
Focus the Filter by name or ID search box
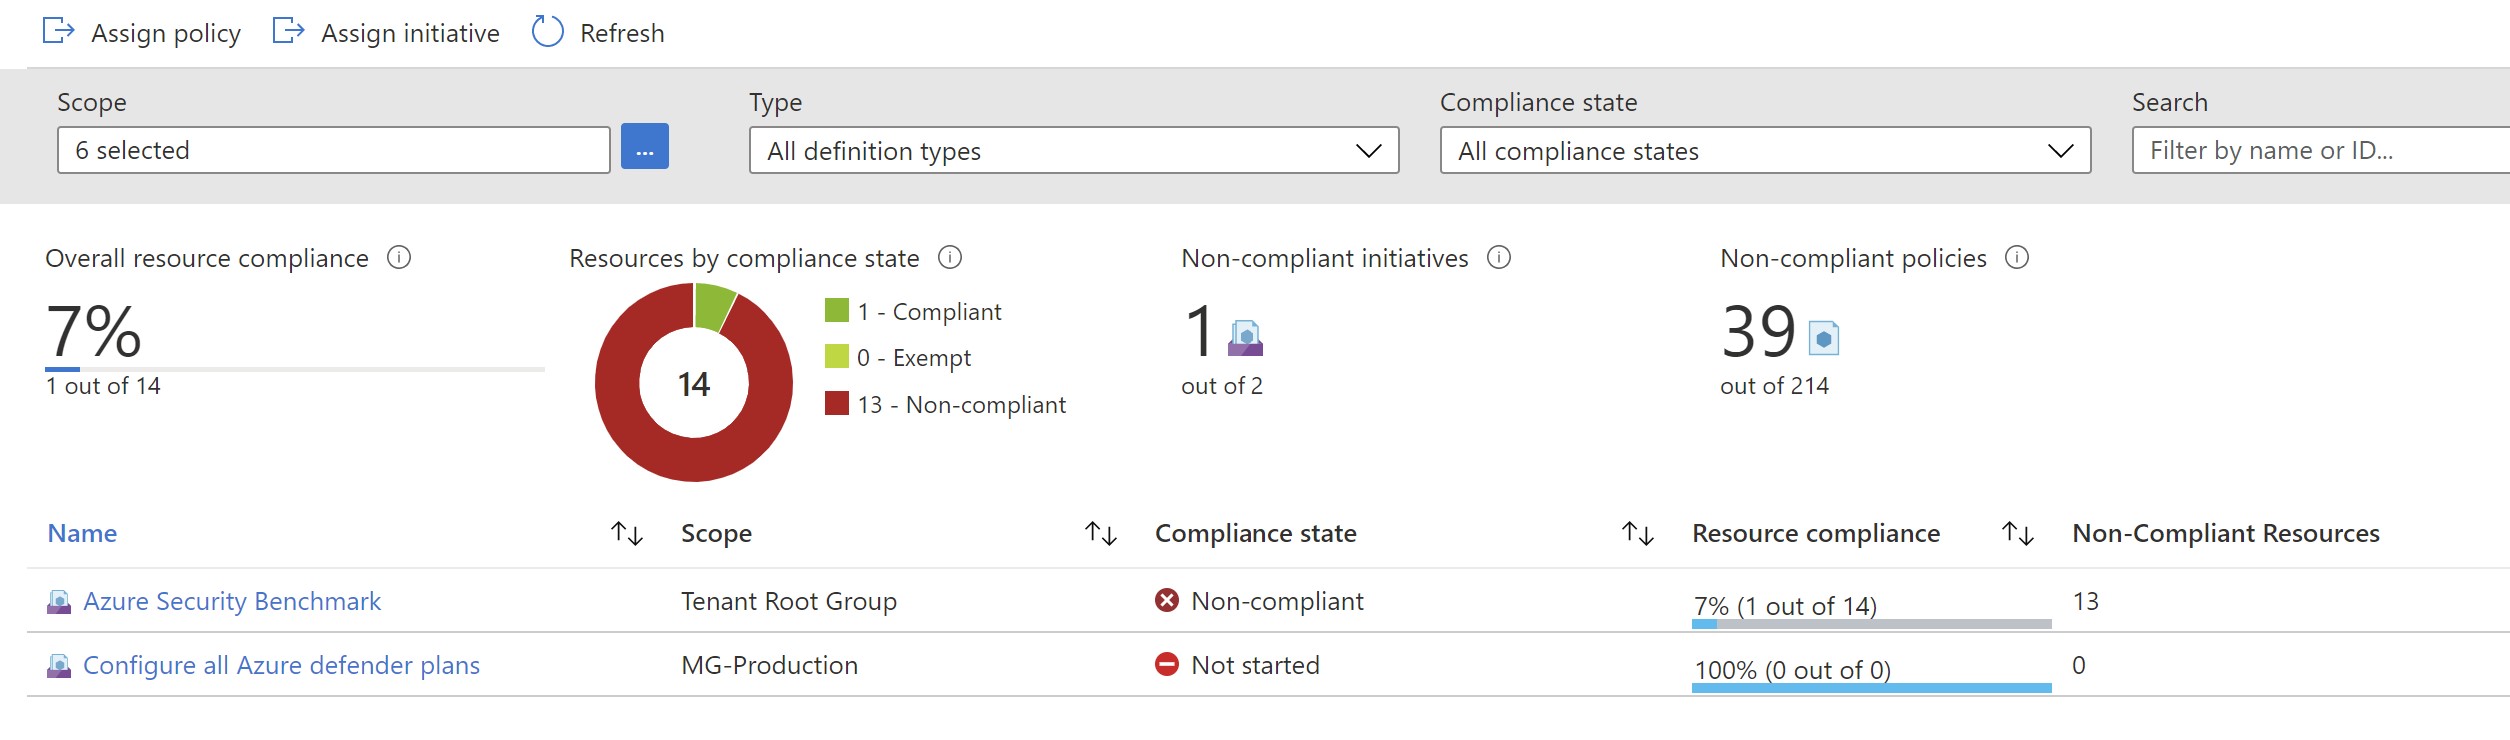(2320, 150)
